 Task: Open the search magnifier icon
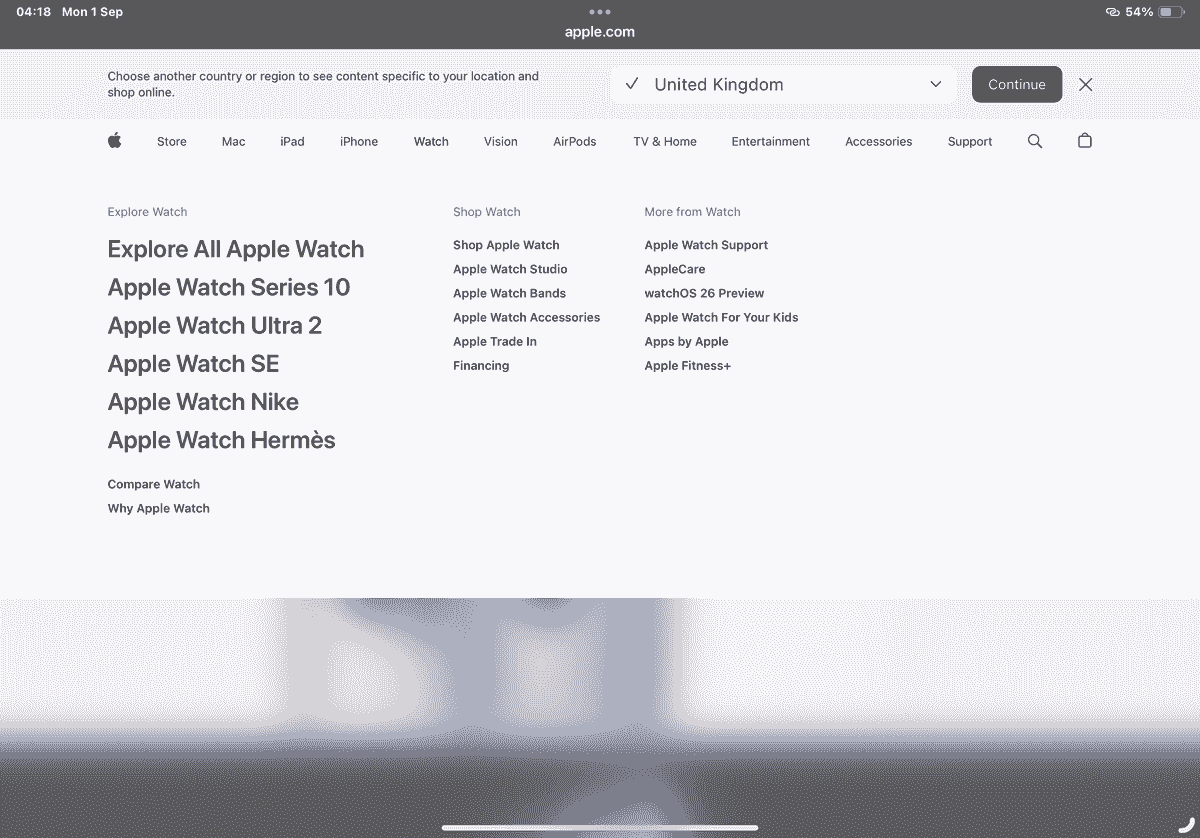point(1035,141)
